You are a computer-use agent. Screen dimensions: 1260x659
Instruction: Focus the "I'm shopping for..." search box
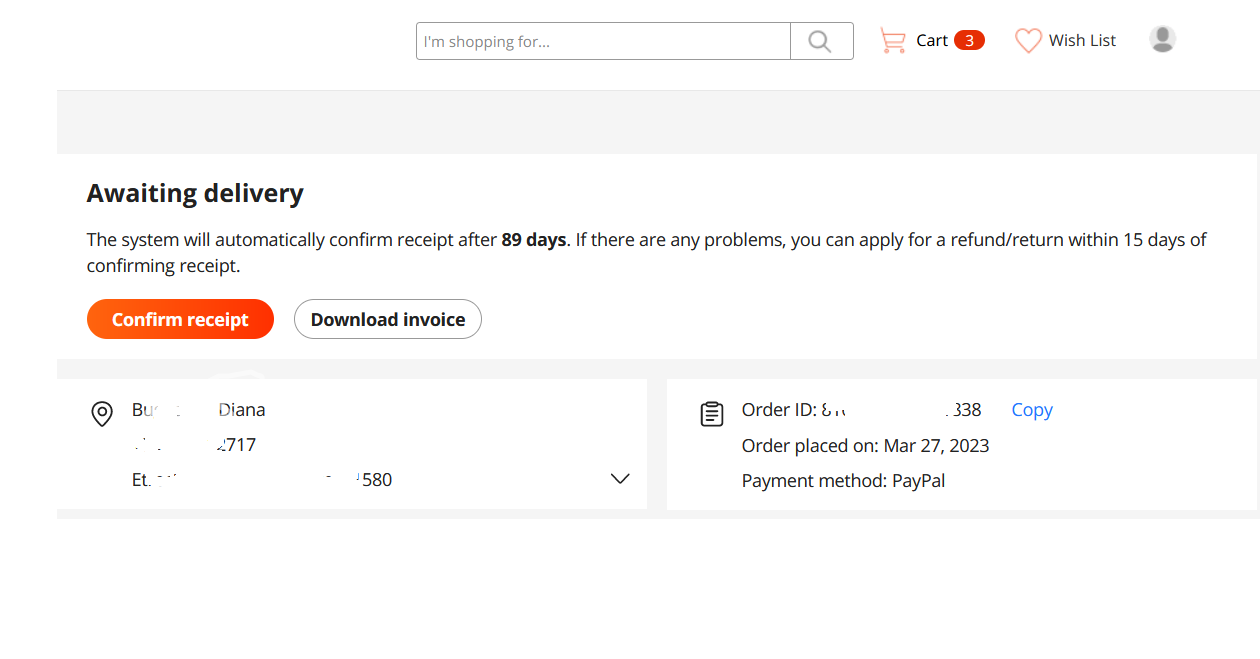click(603, 41)
